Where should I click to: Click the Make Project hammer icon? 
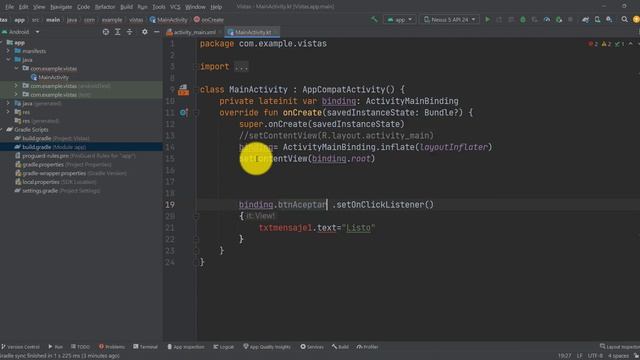[x=374, y=20]
